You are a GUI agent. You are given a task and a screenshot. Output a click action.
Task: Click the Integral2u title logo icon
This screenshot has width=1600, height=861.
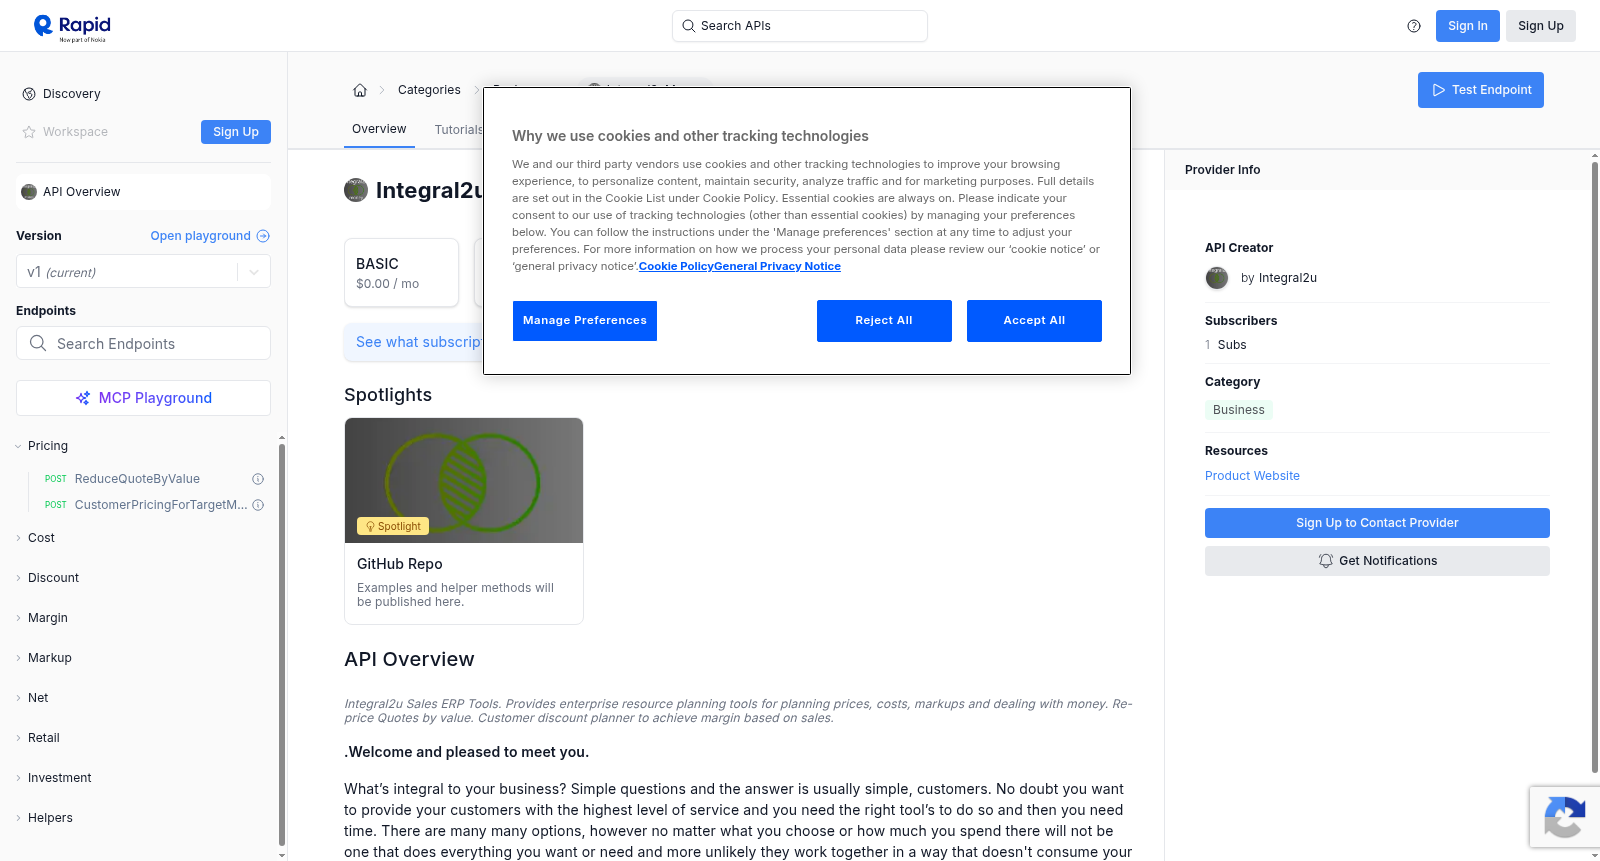[x=356, y=190]
